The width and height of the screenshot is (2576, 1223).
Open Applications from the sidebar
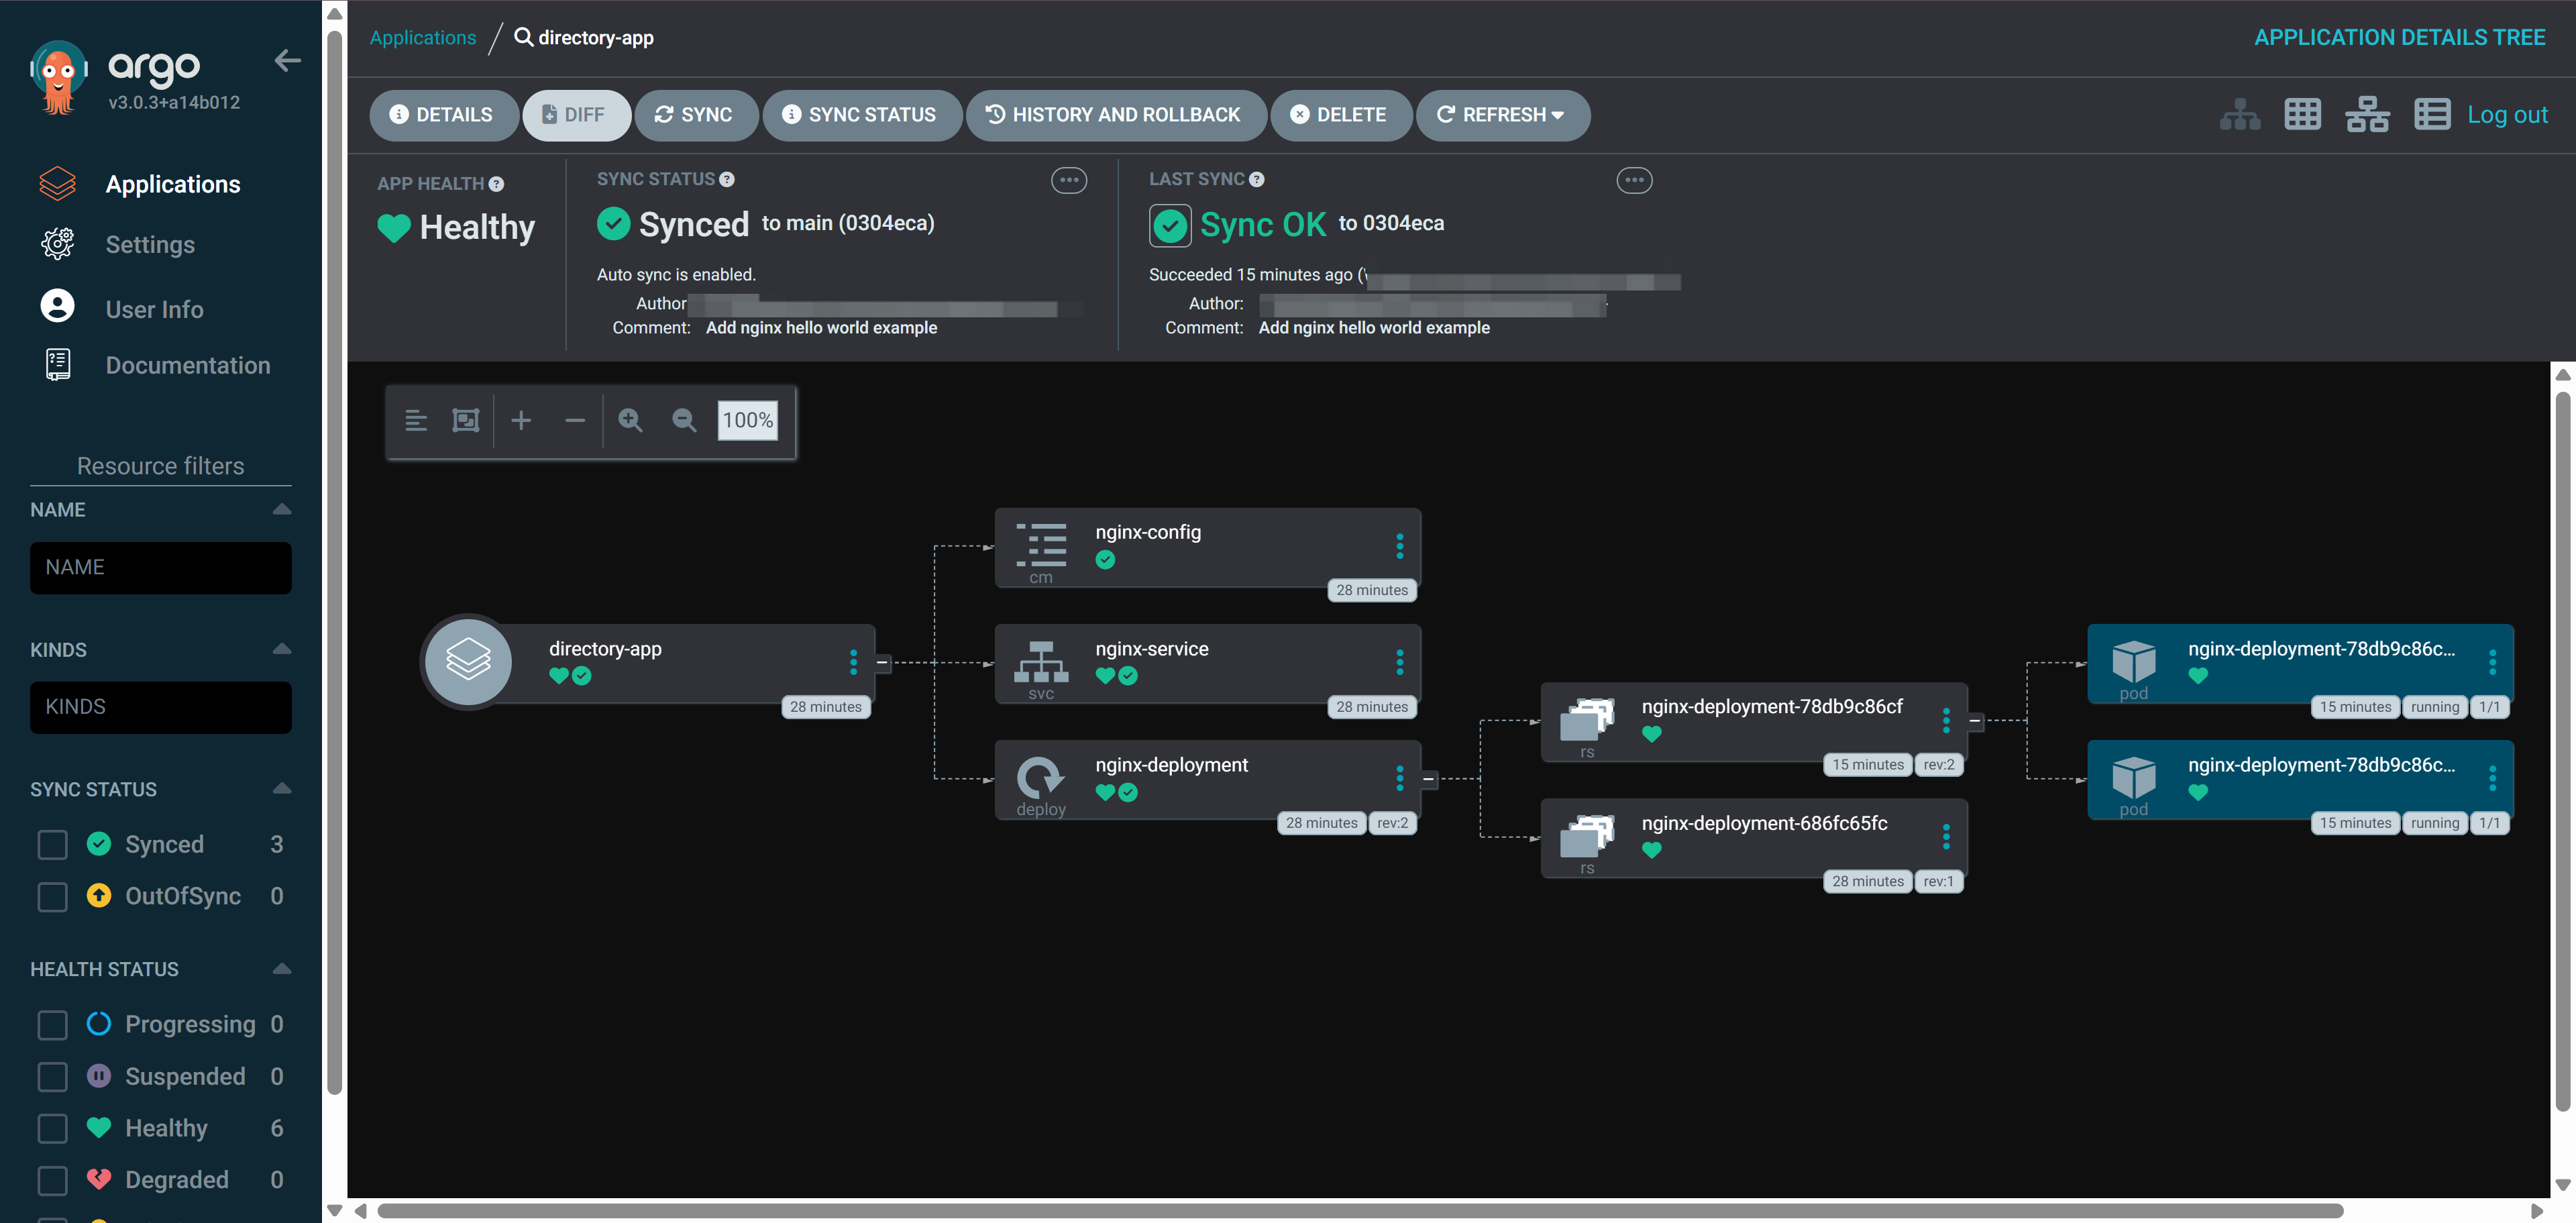172,184
